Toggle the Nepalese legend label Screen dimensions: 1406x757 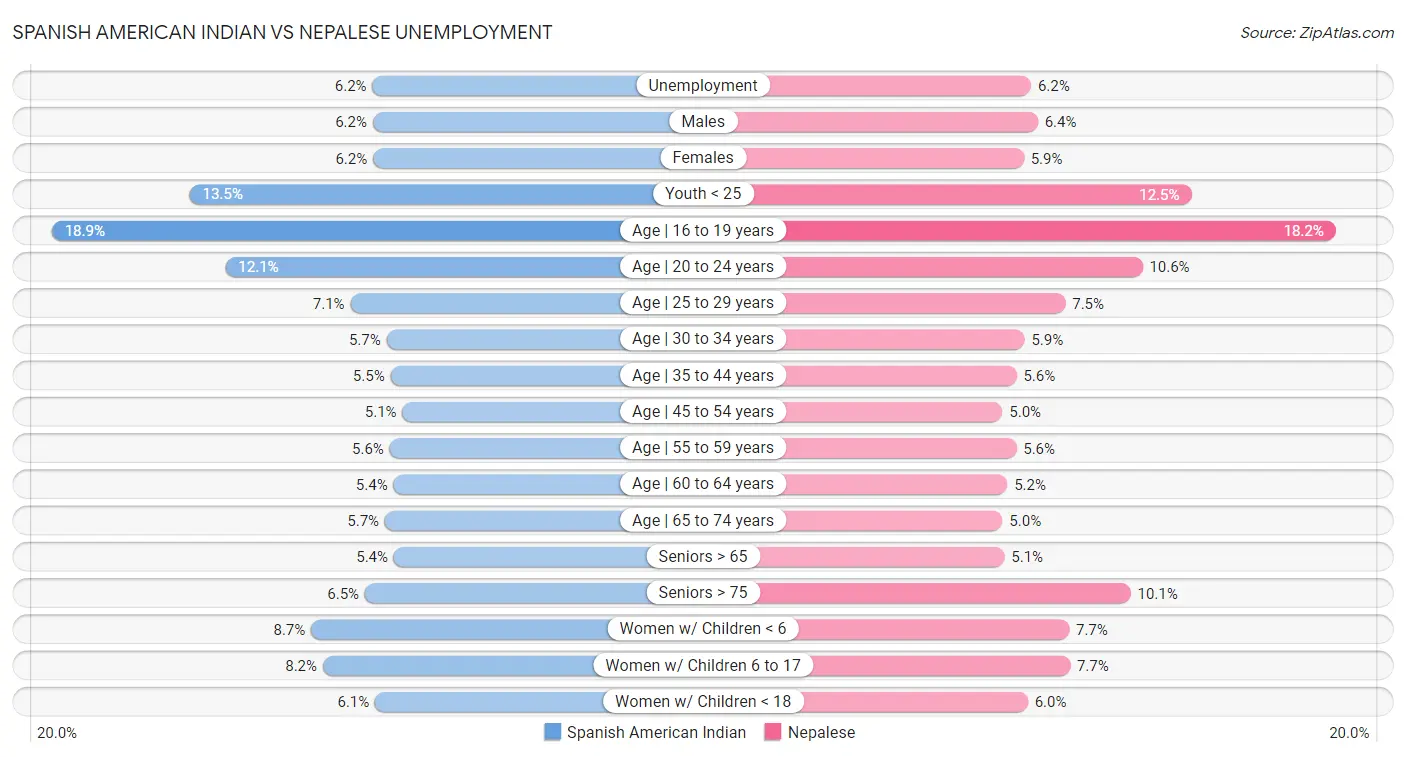click(821, 732)
